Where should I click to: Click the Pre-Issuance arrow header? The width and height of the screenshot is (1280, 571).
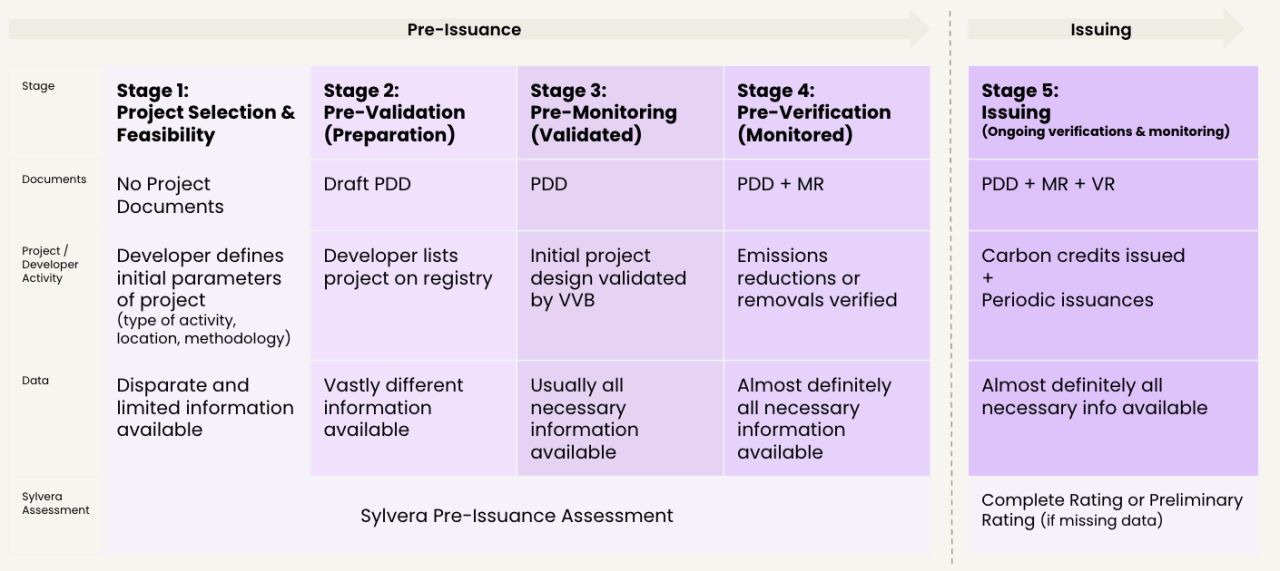tap(469, 29)
